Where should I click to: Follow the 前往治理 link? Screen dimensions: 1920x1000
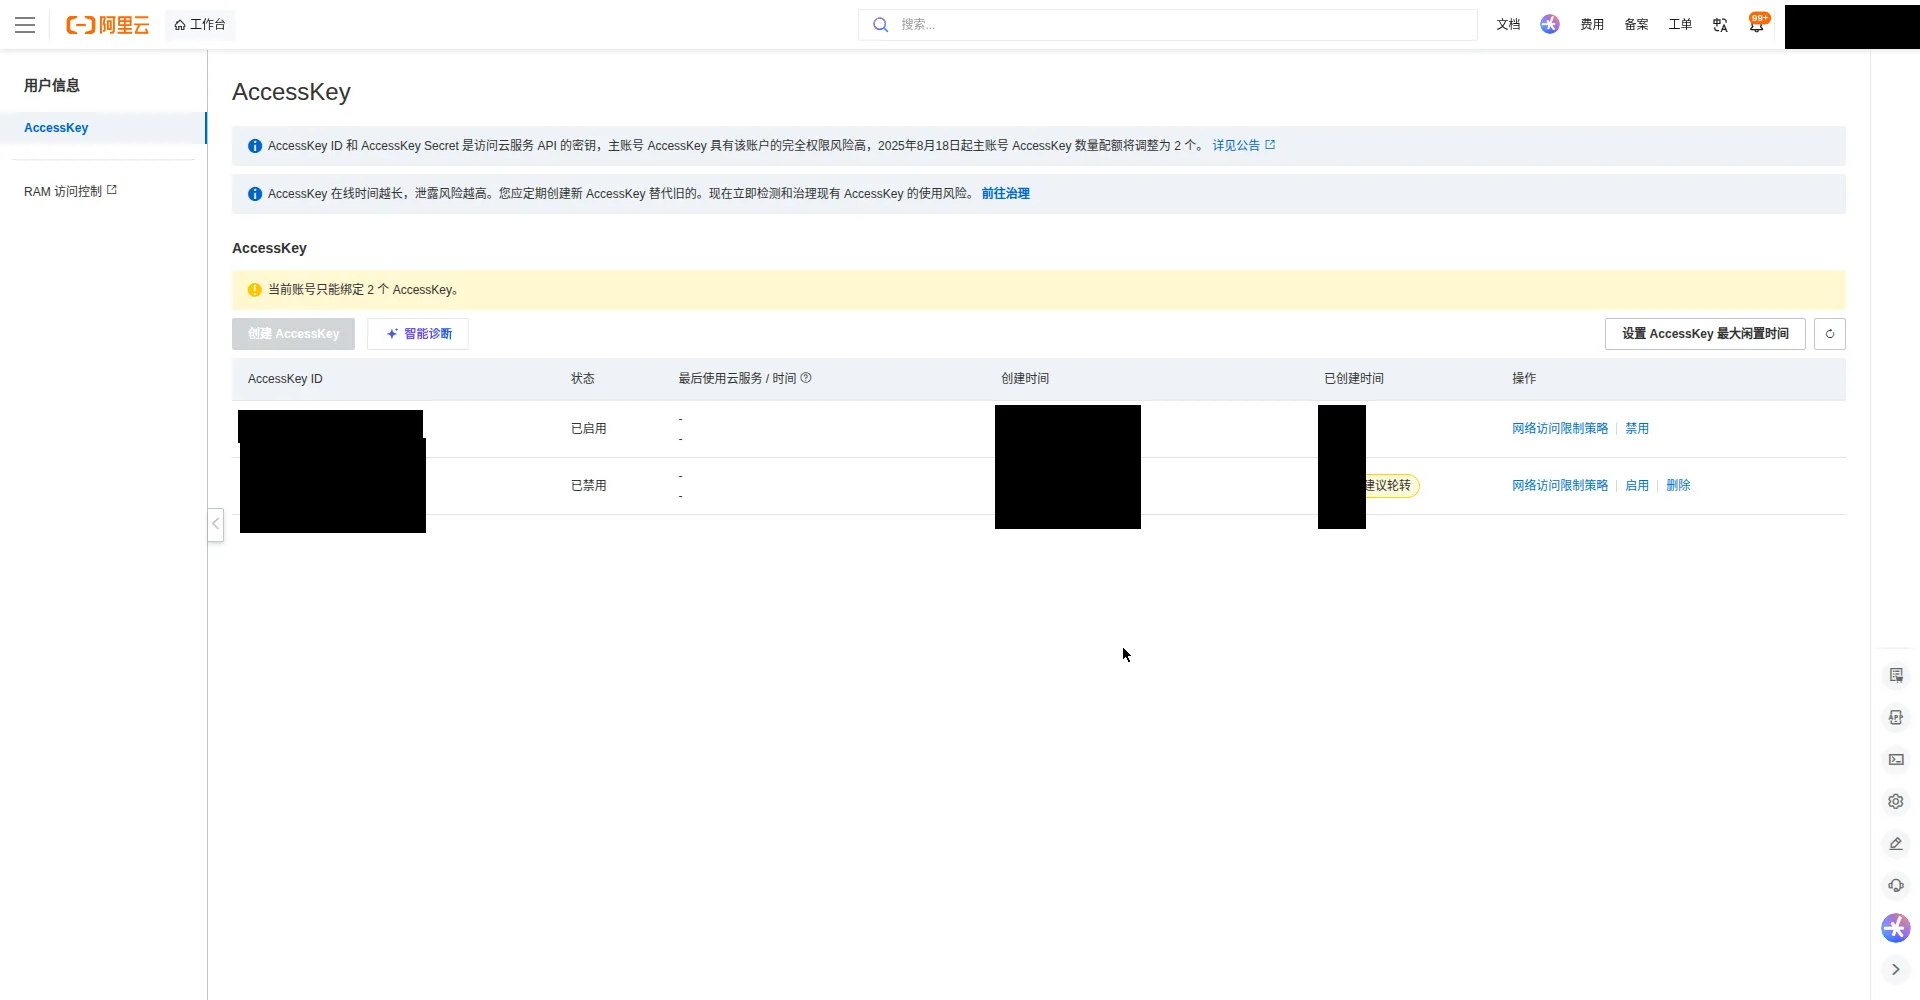[1005, 194]
